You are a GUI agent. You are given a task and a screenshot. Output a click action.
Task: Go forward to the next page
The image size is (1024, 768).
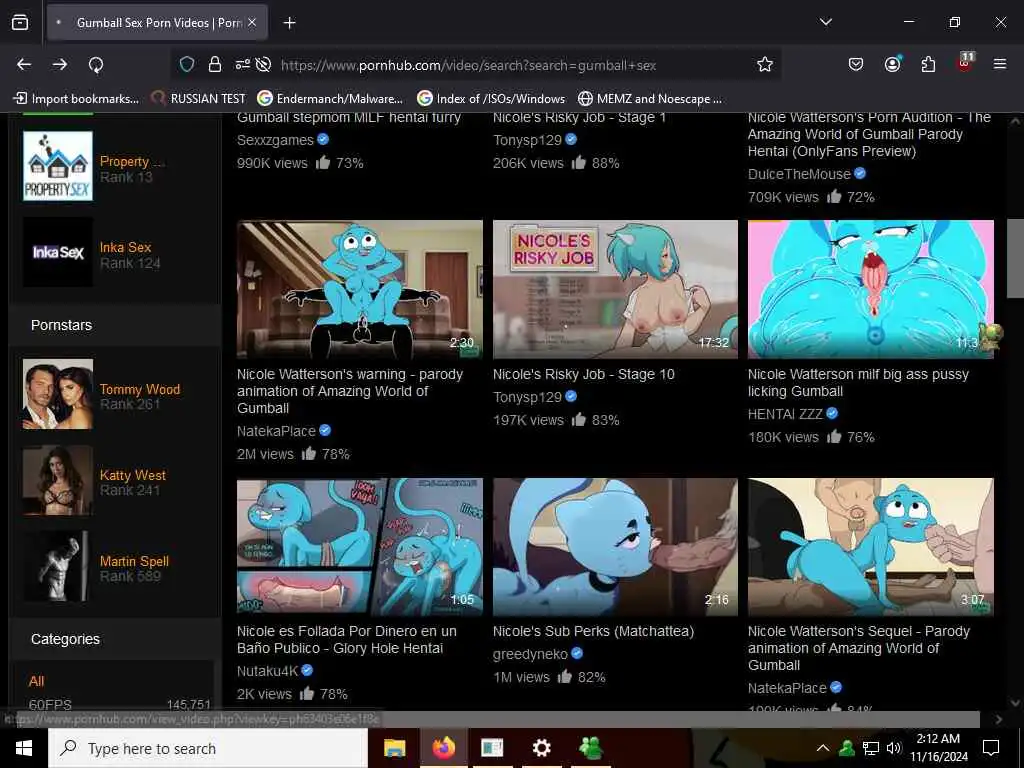coord(60,65)
